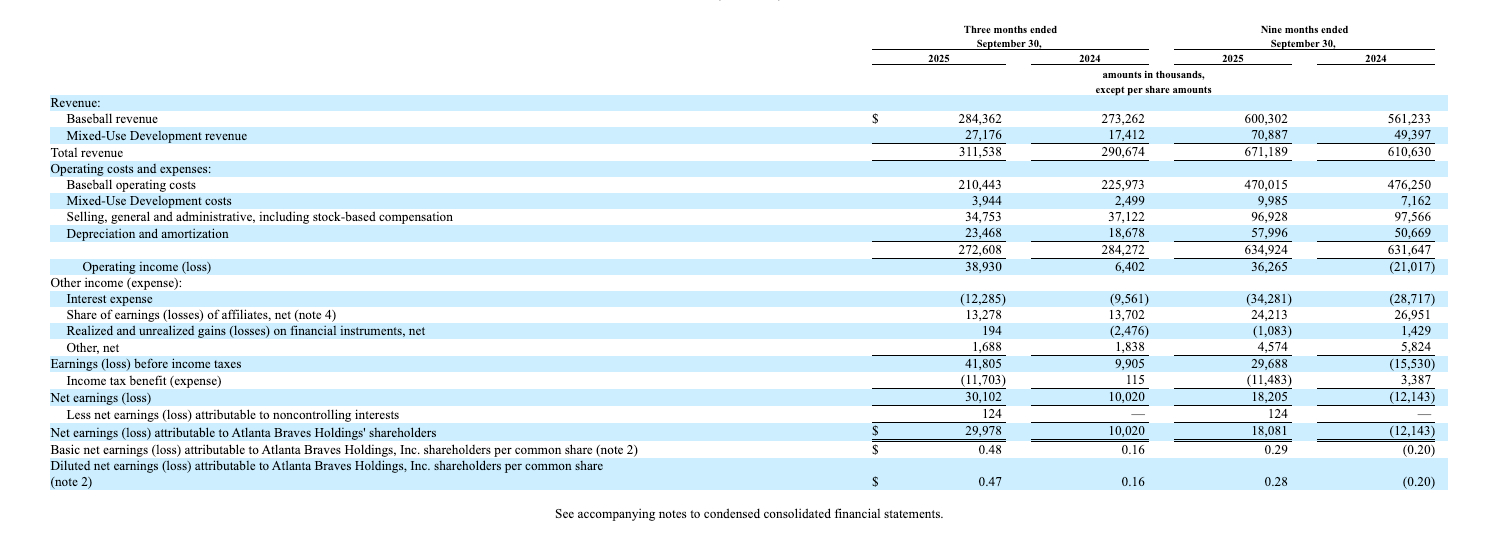Click the Three months ended September 30 header
Screen dimensions: 1493x544
(x=1010, y=37)
